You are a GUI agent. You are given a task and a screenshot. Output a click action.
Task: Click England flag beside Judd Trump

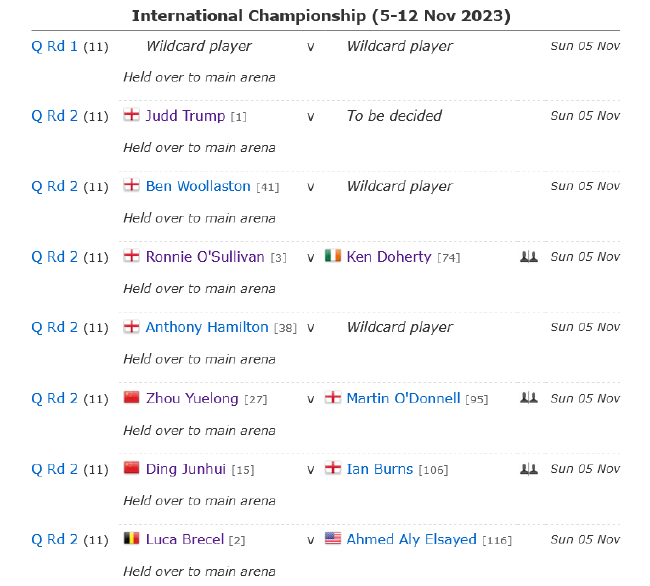(x=131, y=116)
